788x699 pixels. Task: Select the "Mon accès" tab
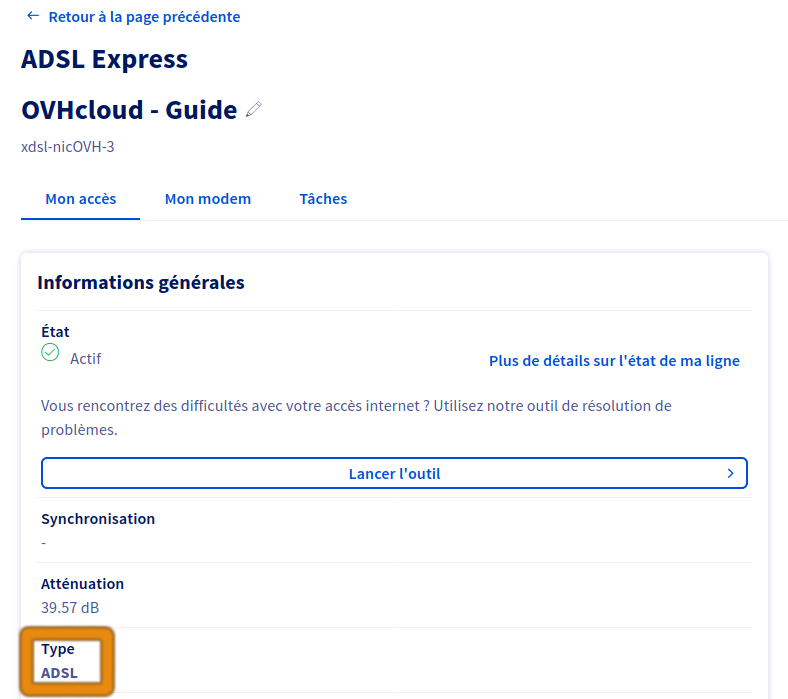coord(80,199)
